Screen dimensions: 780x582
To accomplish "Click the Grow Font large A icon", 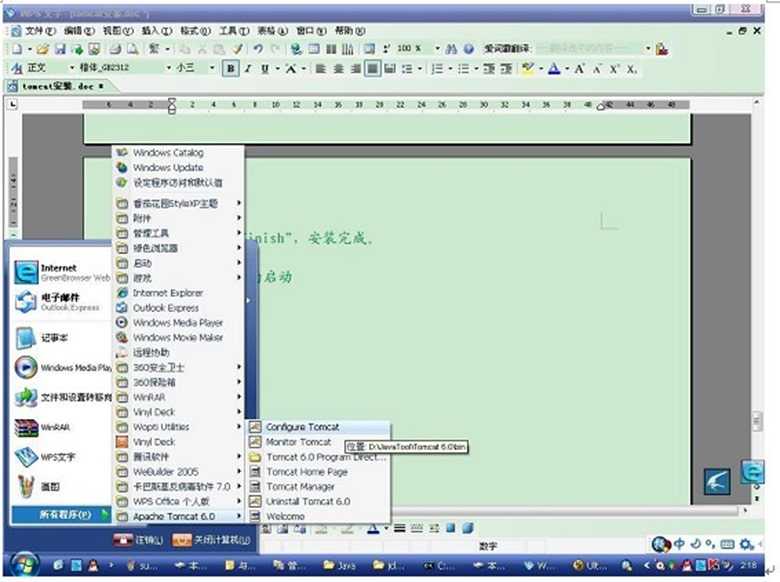I will click(x=579, y=69).
